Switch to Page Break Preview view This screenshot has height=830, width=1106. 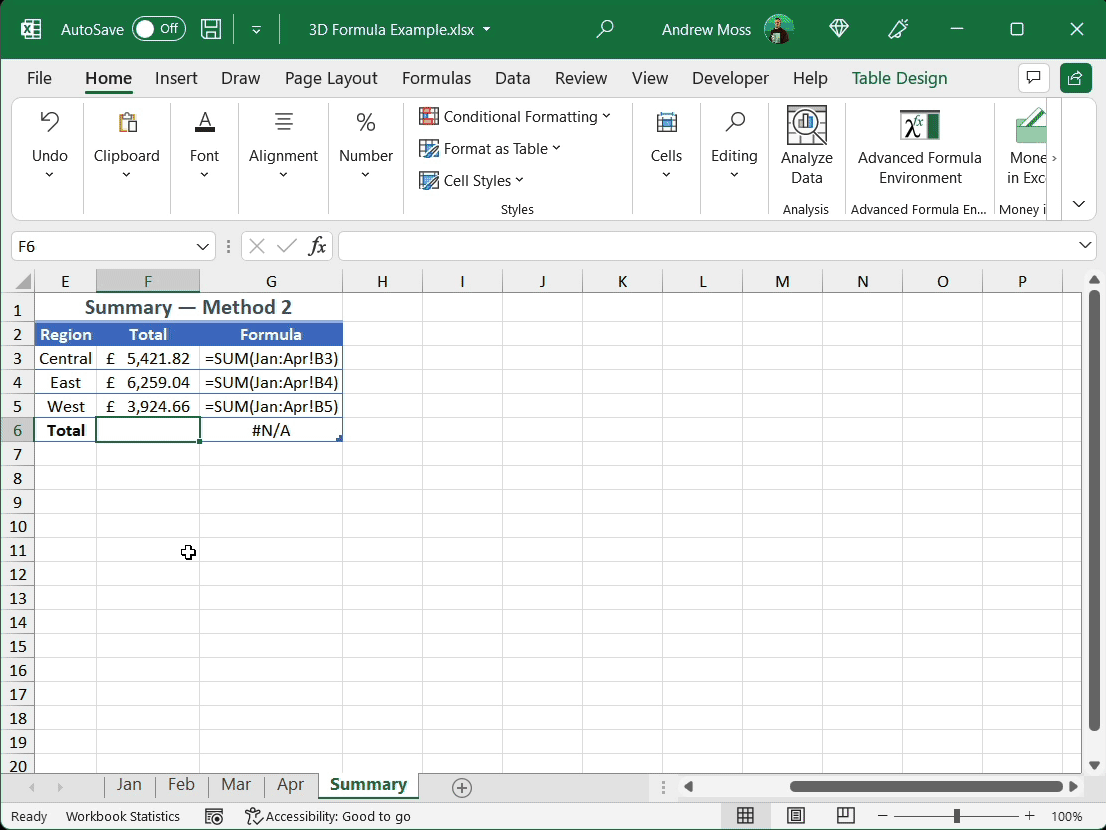click(x=845, y=816)
